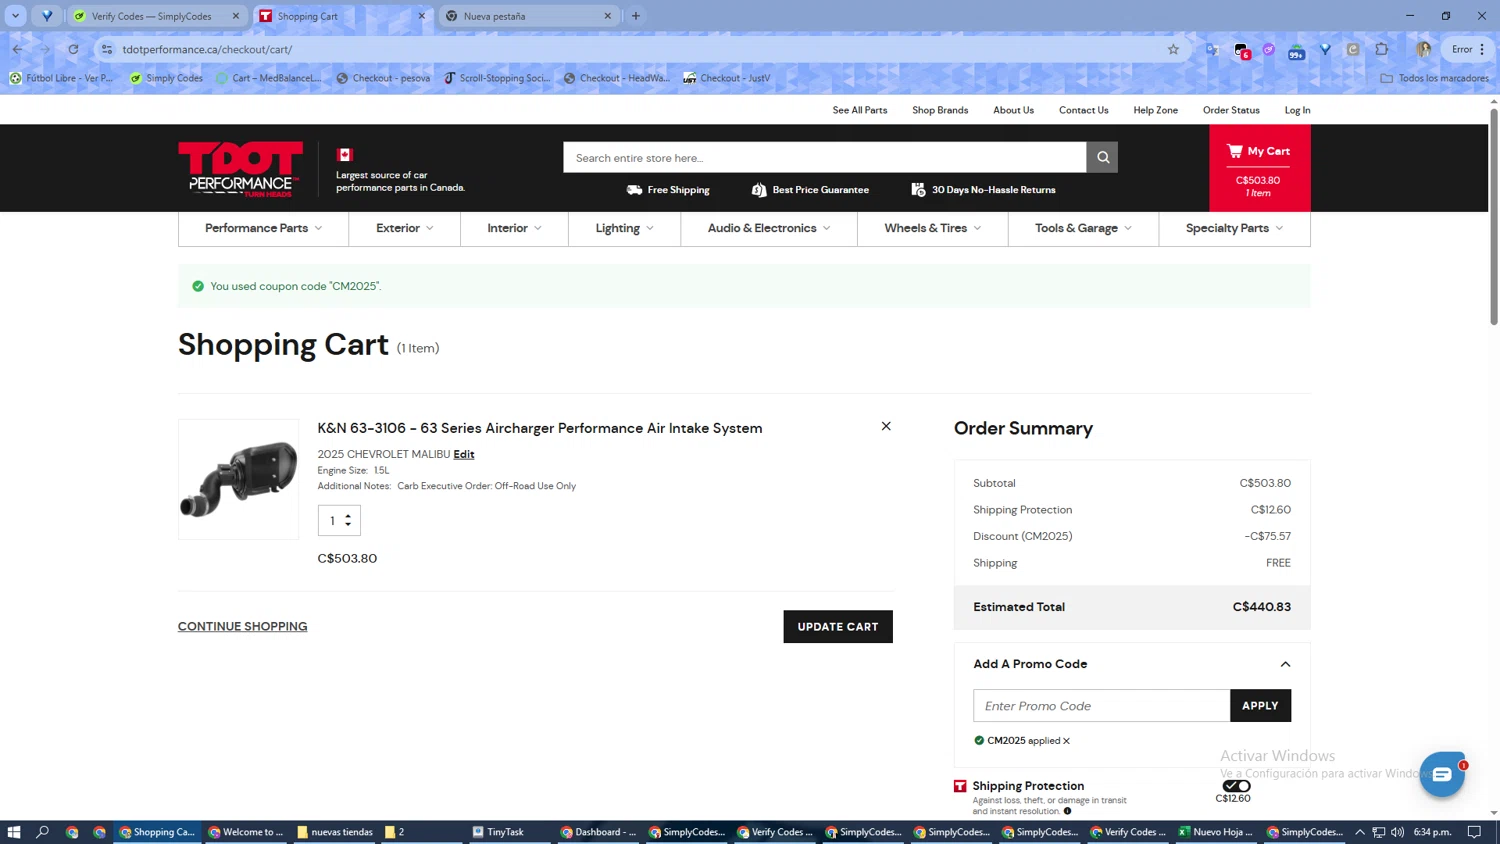Open Checkout - JustV bookmark
Screen dimensions: 1500x844
(727, 78)
